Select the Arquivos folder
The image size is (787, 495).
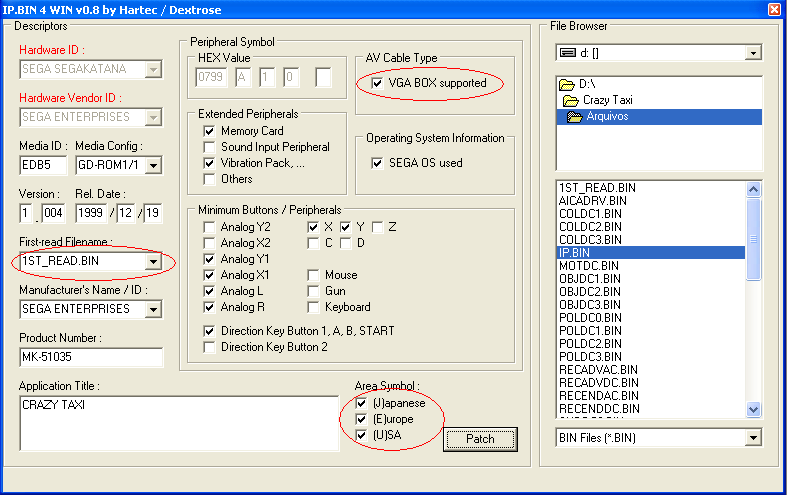(x=607, y=116)
